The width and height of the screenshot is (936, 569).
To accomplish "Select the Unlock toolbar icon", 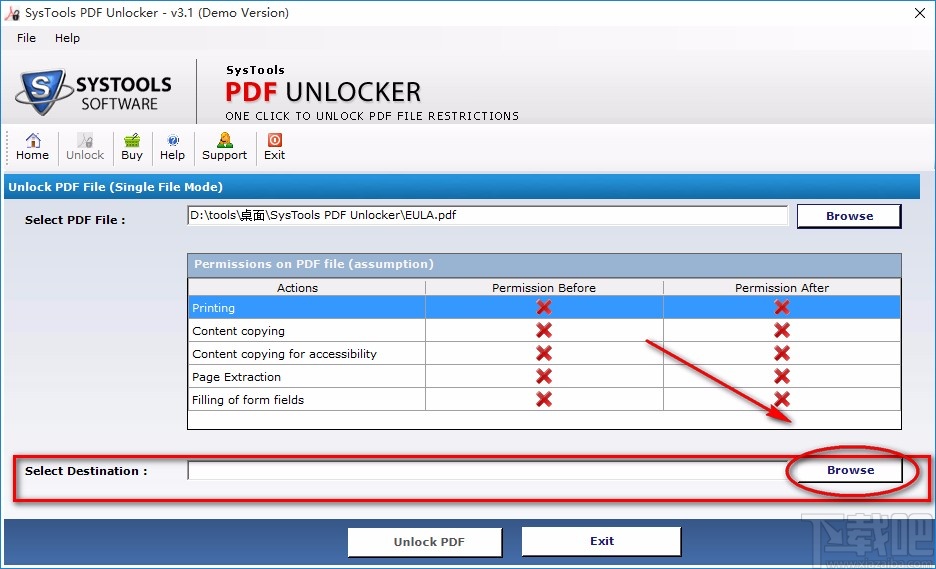I will tap(85, 147).
